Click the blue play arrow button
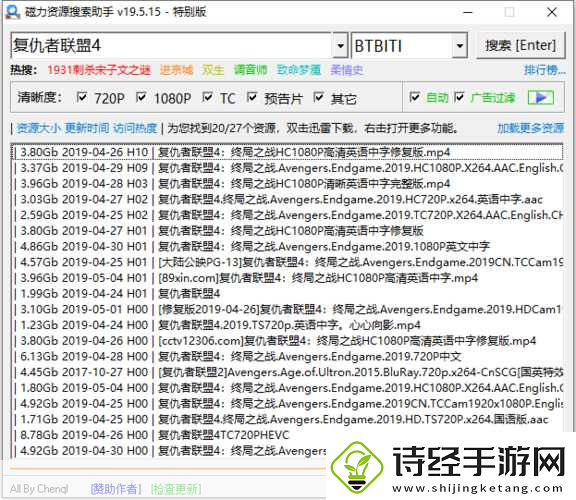This screenshot has height=500, width=576. click(x=540, y=98)
